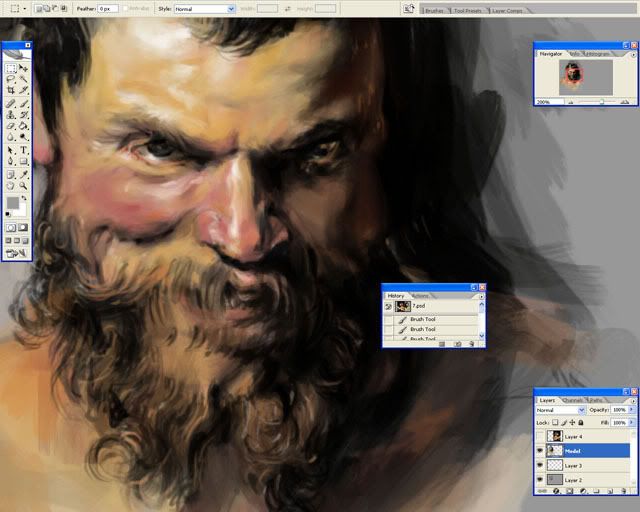Expand the layer Opacity slider arrow
Image resolution: width=640 pixels, height=512 pixels.
click(x=631, y=410)
